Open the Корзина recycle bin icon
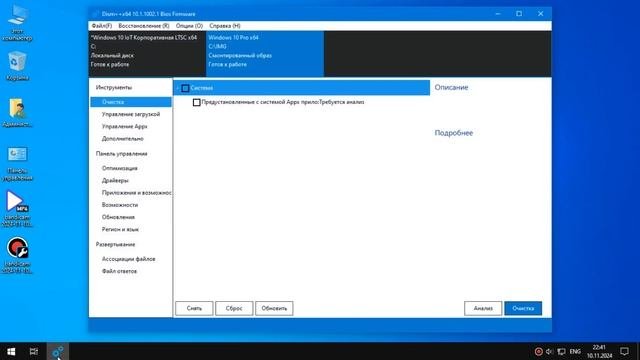 (x=17, y=65)
